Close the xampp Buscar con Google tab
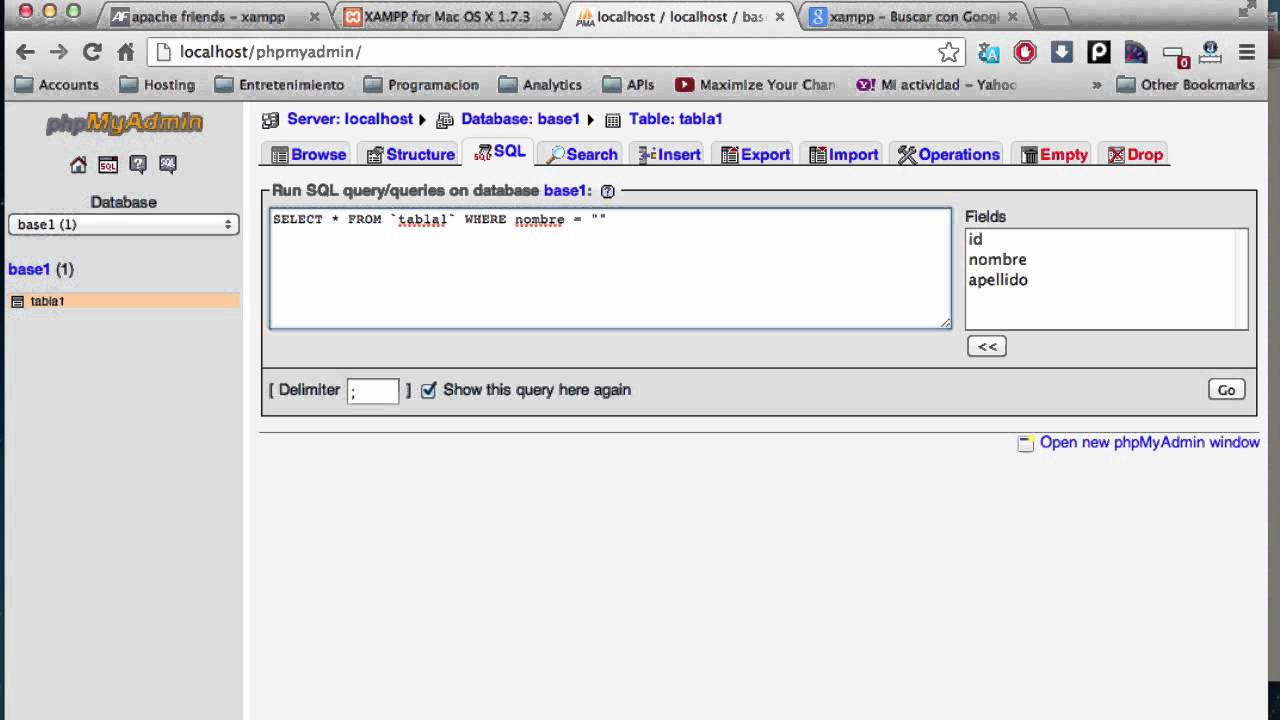Screen dimensions: 1280x720 point(1014,17)
